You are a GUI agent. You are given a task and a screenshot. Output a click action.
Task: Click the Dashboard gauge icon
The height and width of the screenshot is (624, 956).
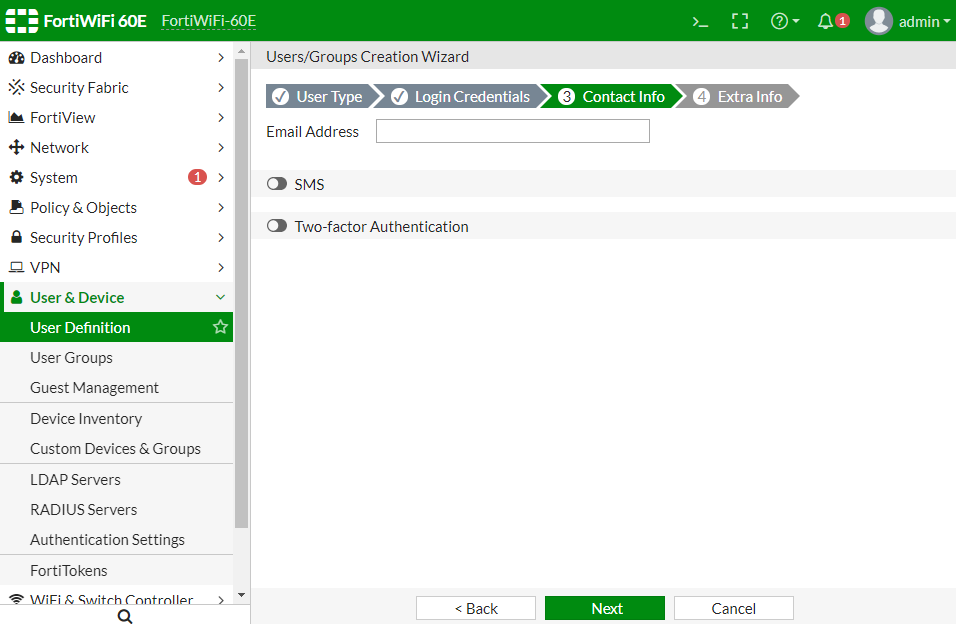coord(16,58)
